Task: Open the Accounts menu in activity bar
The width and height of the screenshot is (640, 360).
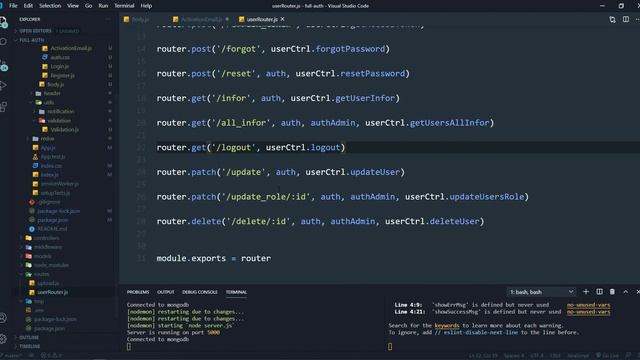Action: pos(3,318)
